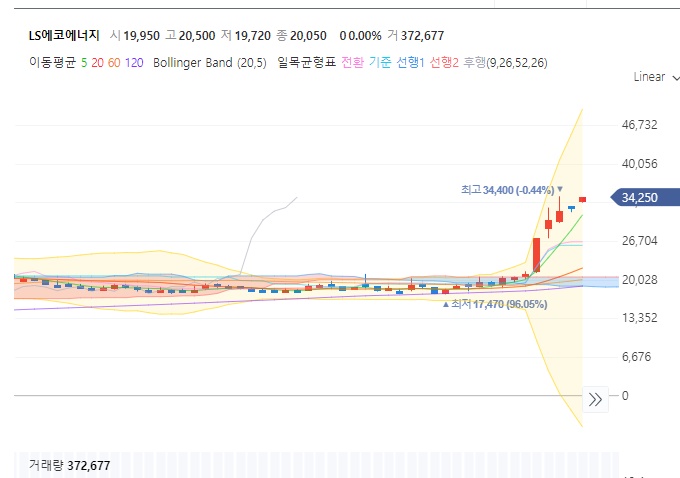This screenshot has height=478, width=680.
Task: Click the 46,732 axis label
Action: pyautogui.click(x=639, y=125)
